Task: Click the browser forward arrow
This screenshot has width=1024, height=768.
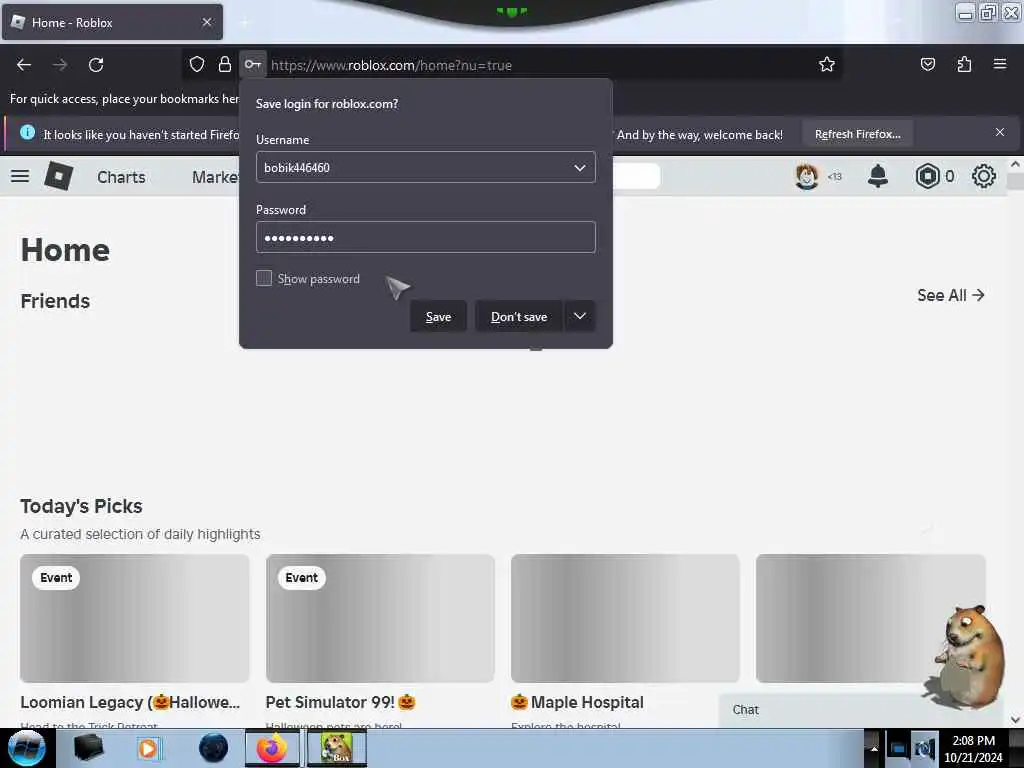Action: coord(60,65)
